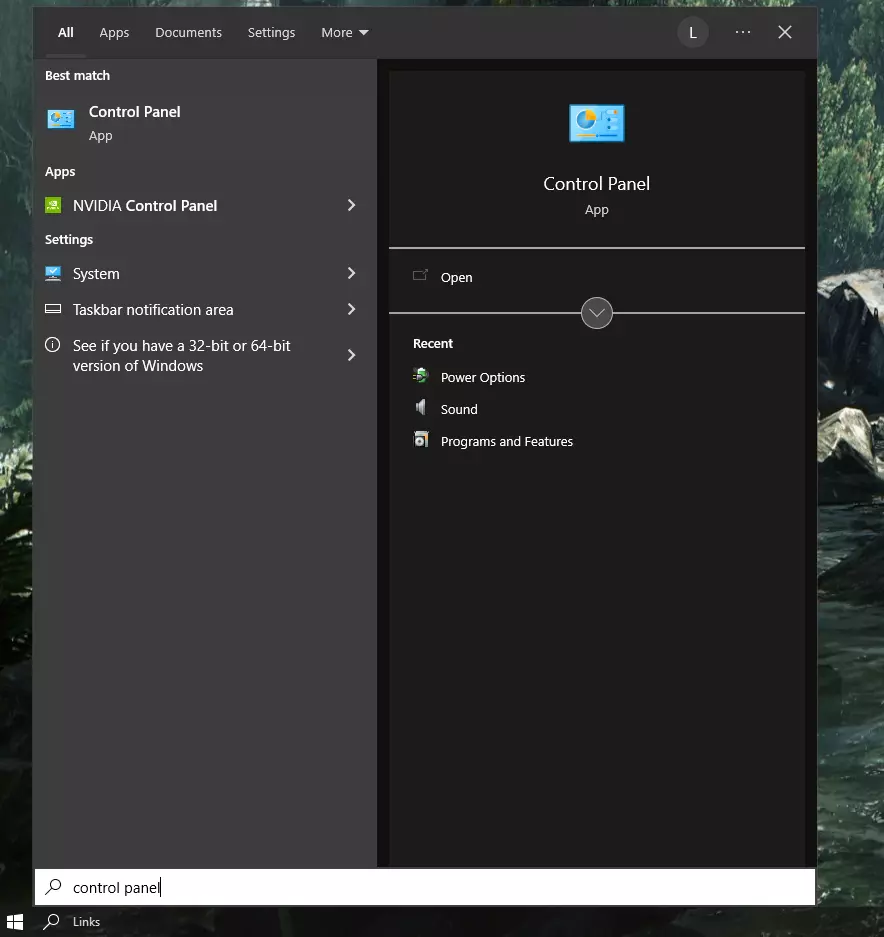Image resolution: width=884 pixels, height=937 pixels.
Task: Open the user account L avatar
Action: coord(692,32)
